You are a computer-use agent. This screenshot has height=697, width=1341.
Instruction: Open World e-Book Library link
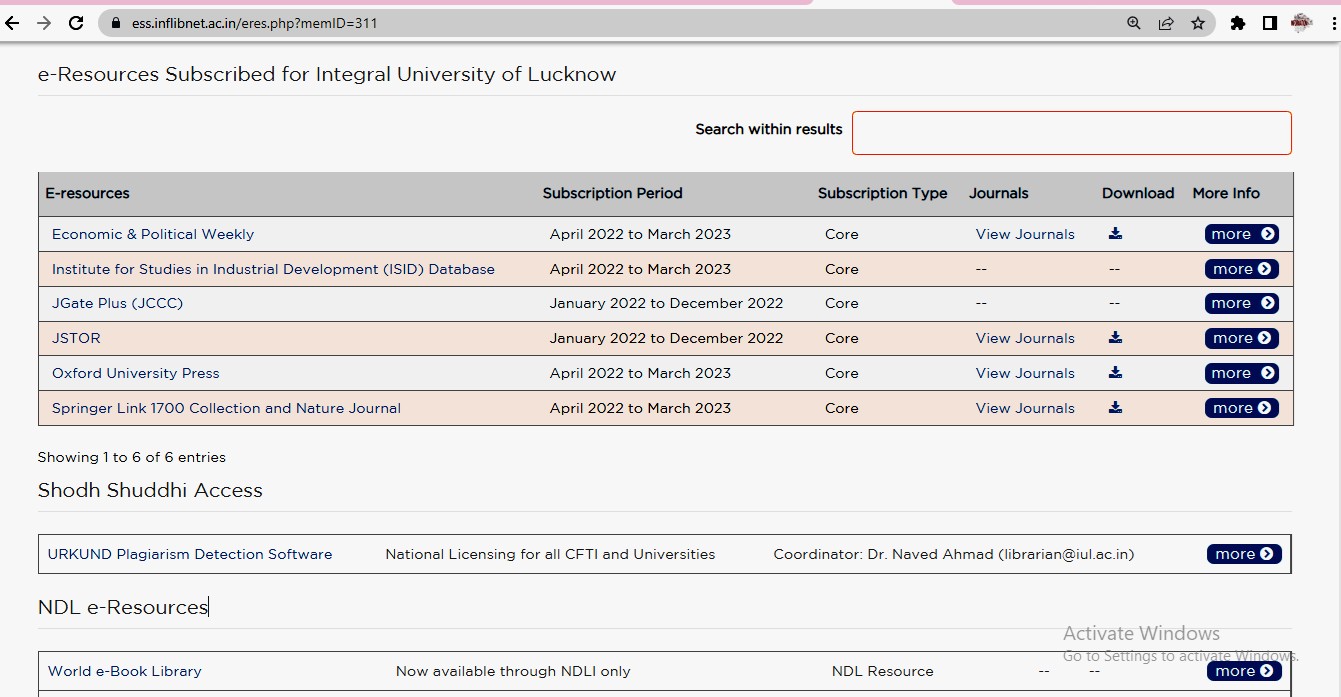(x=125, y=671)
